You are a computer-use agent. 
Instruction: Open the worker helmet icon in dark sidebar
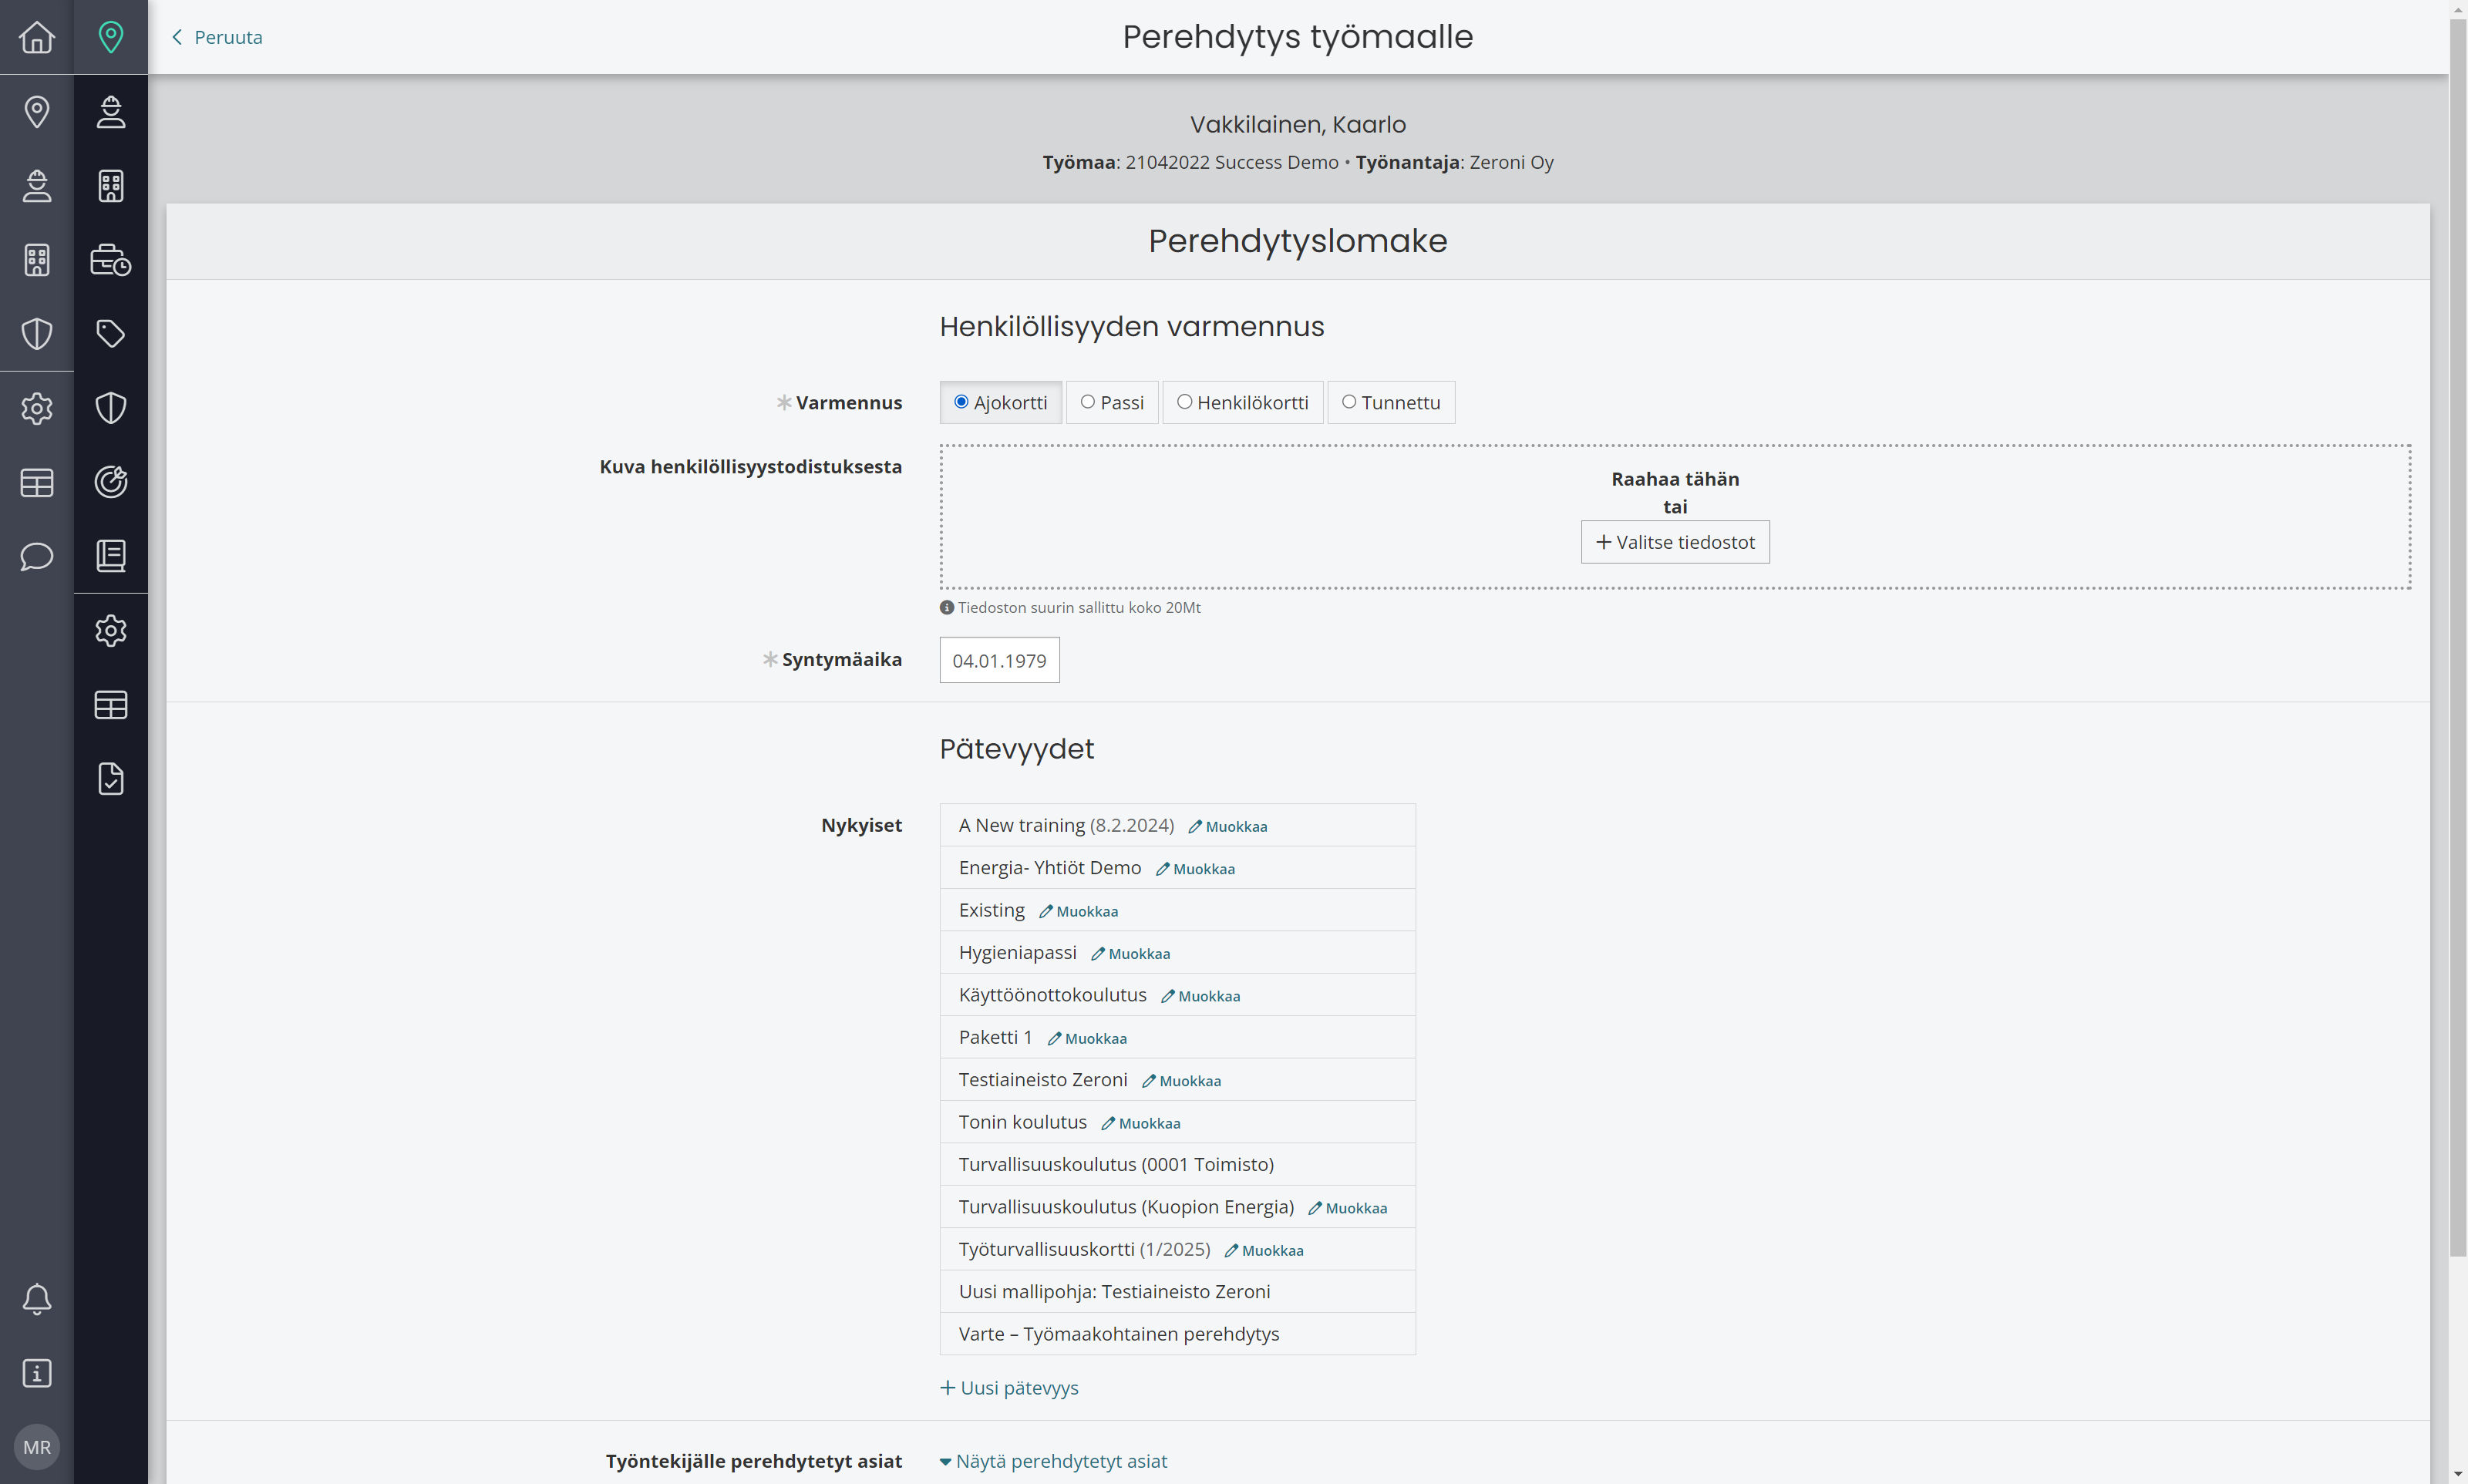click(x=111, y=111)
